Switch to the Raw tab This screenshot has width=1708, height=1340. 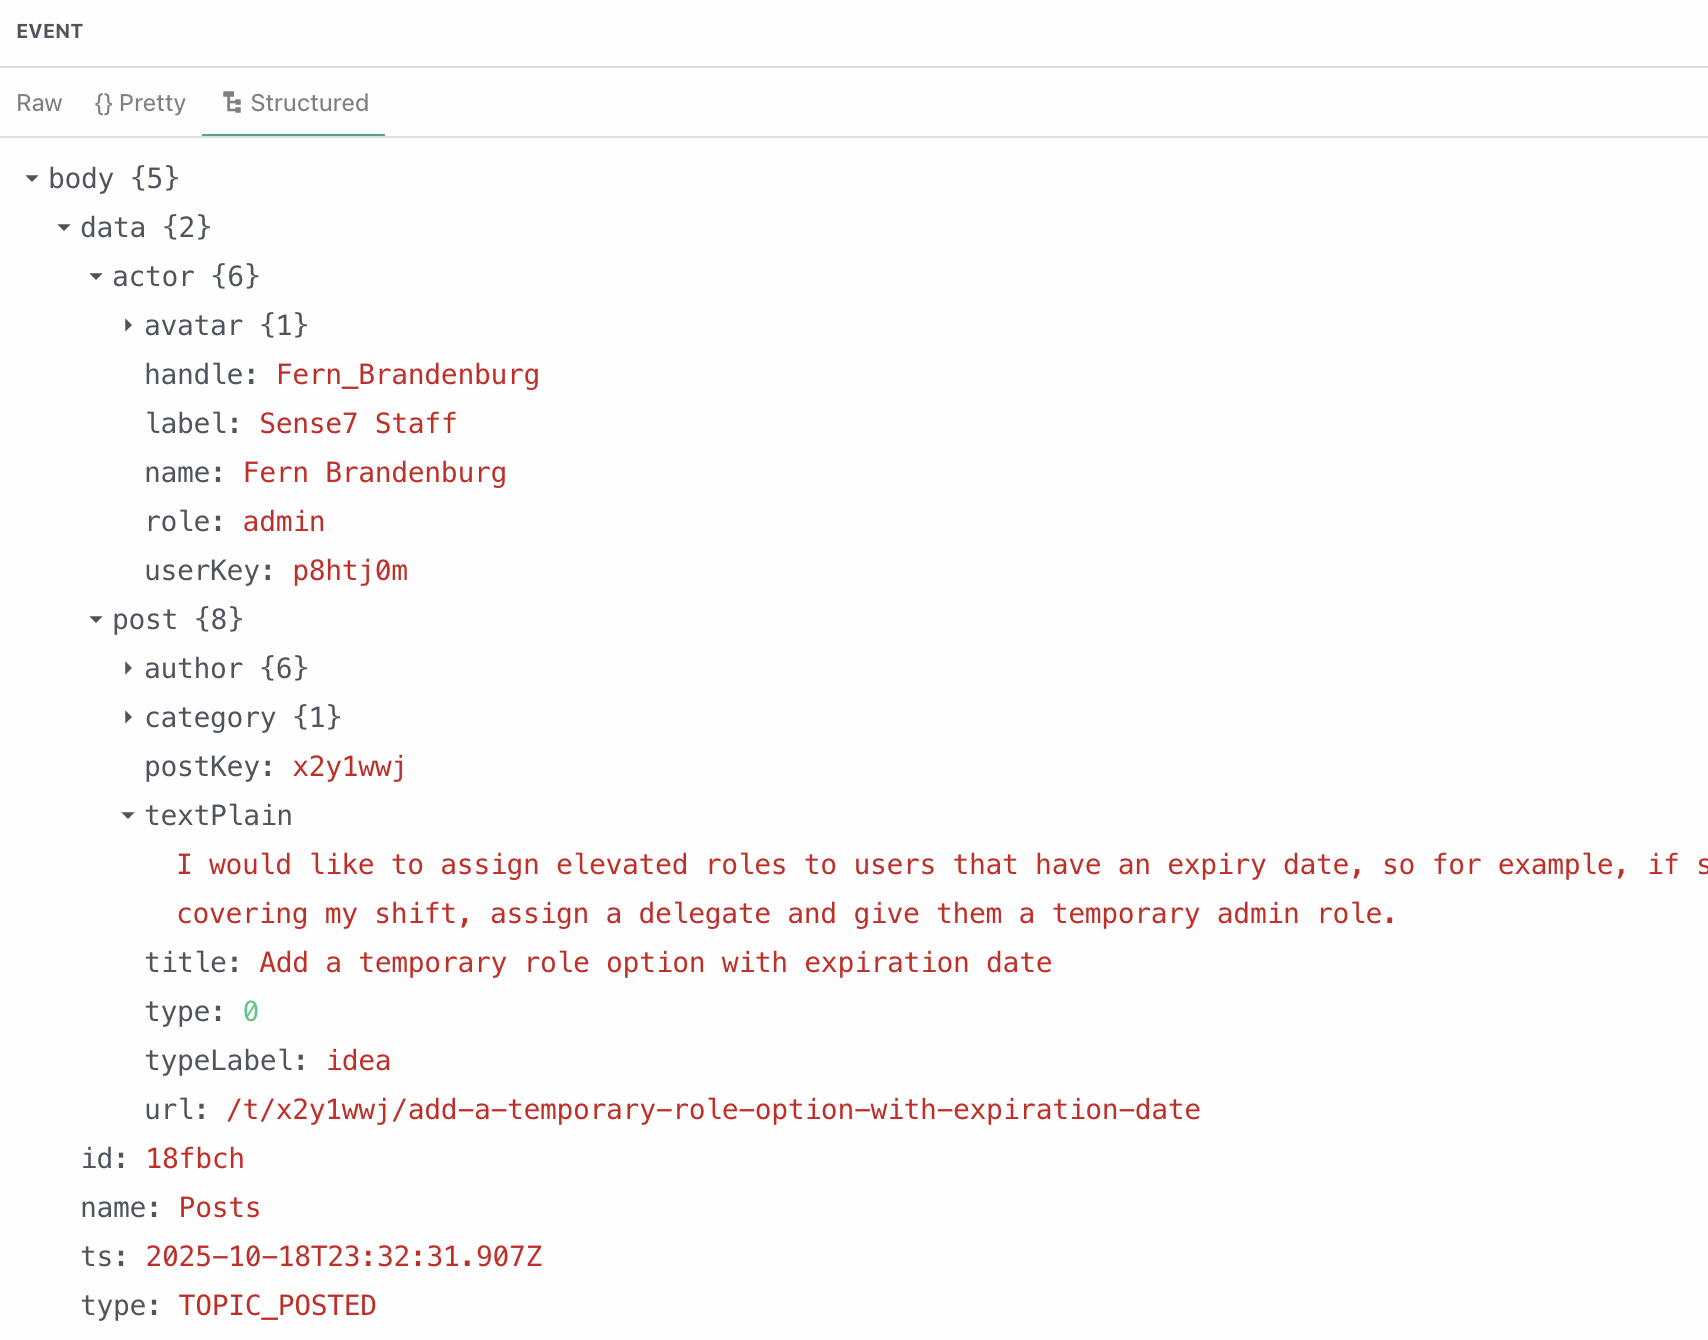tap(39, 103)
